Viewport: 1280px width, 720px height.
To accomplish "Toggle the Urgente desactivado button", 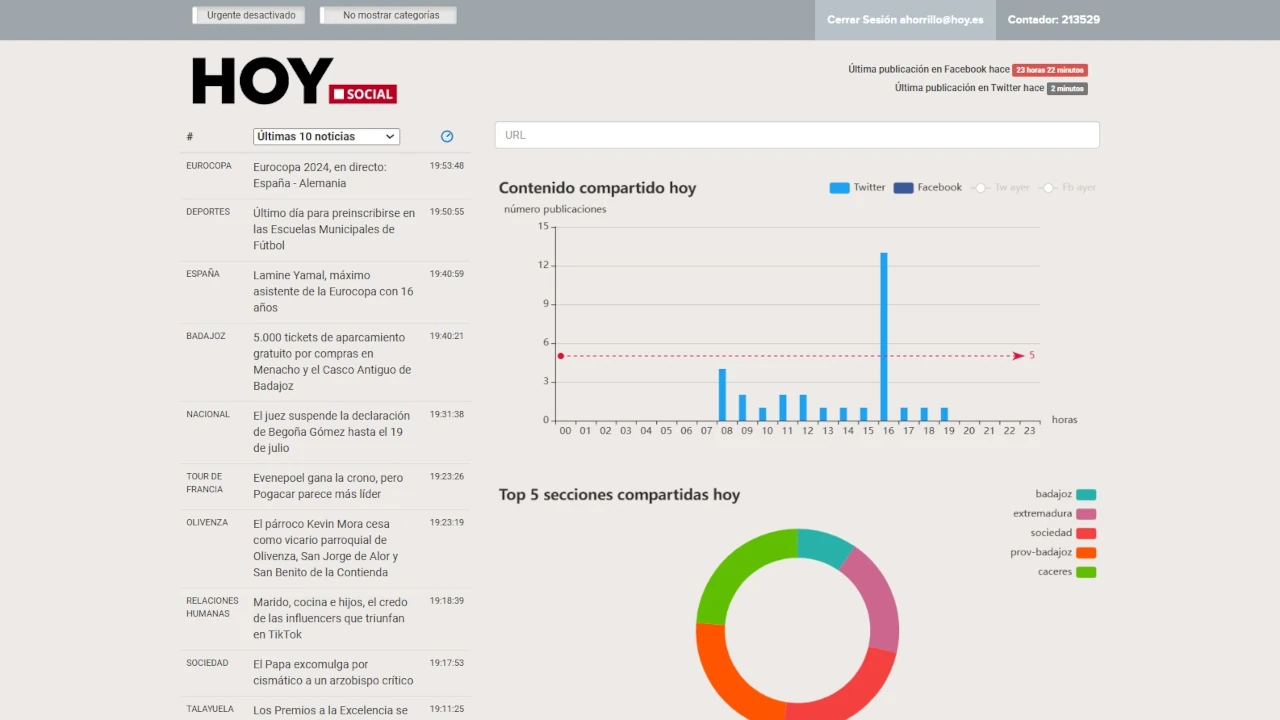I will (x=251, y=15).
